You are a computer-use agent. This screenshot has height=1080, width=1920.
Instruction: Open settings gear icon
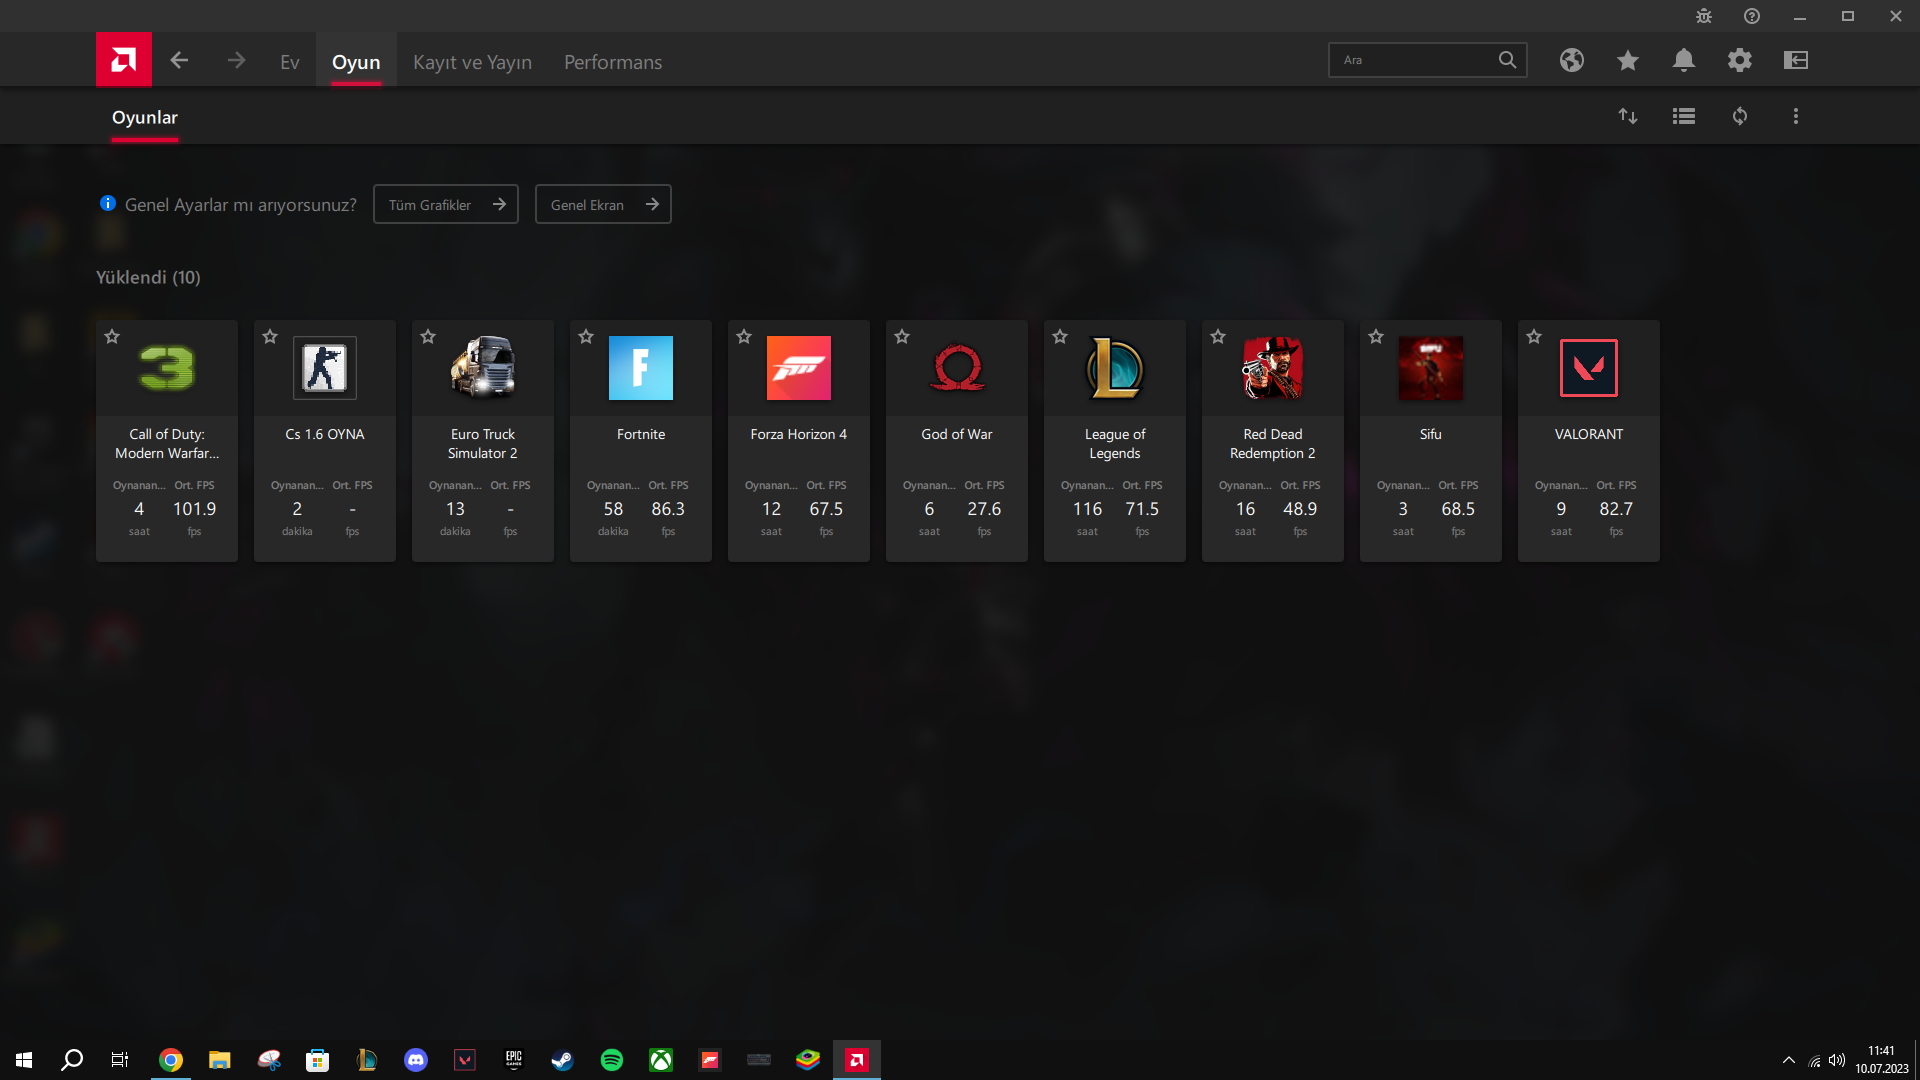click(x=1739, y=60)
